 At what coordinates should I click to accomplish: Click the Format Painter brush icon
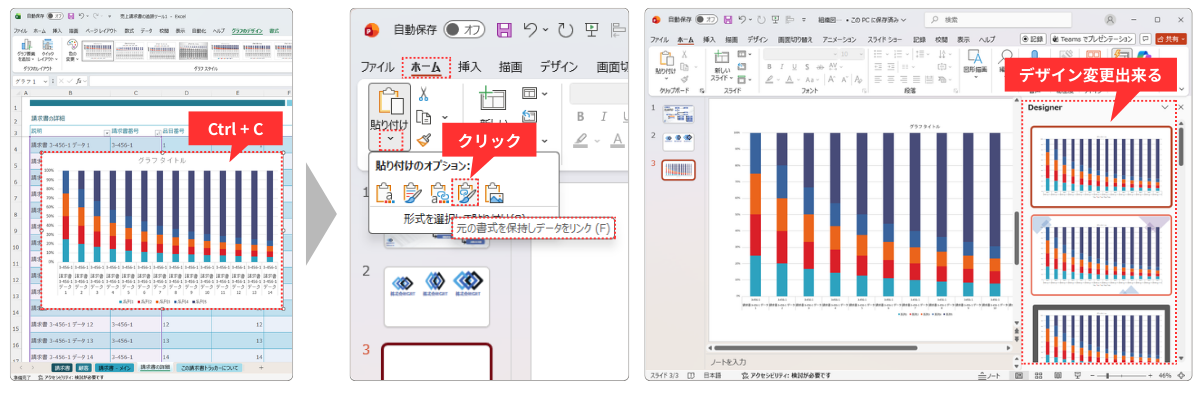[424, 141]
